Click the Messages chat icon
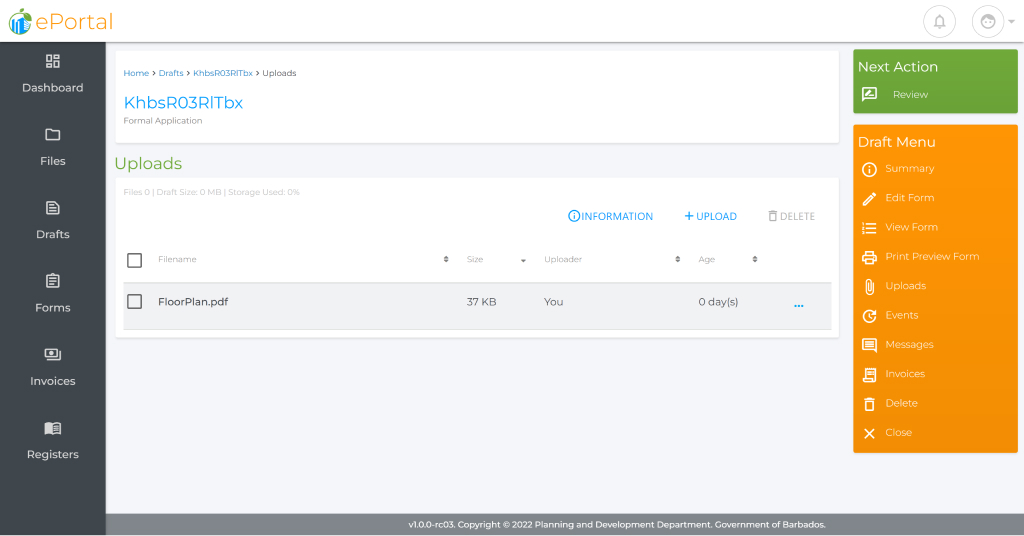 pyautogui.click(x=869, y=345)
